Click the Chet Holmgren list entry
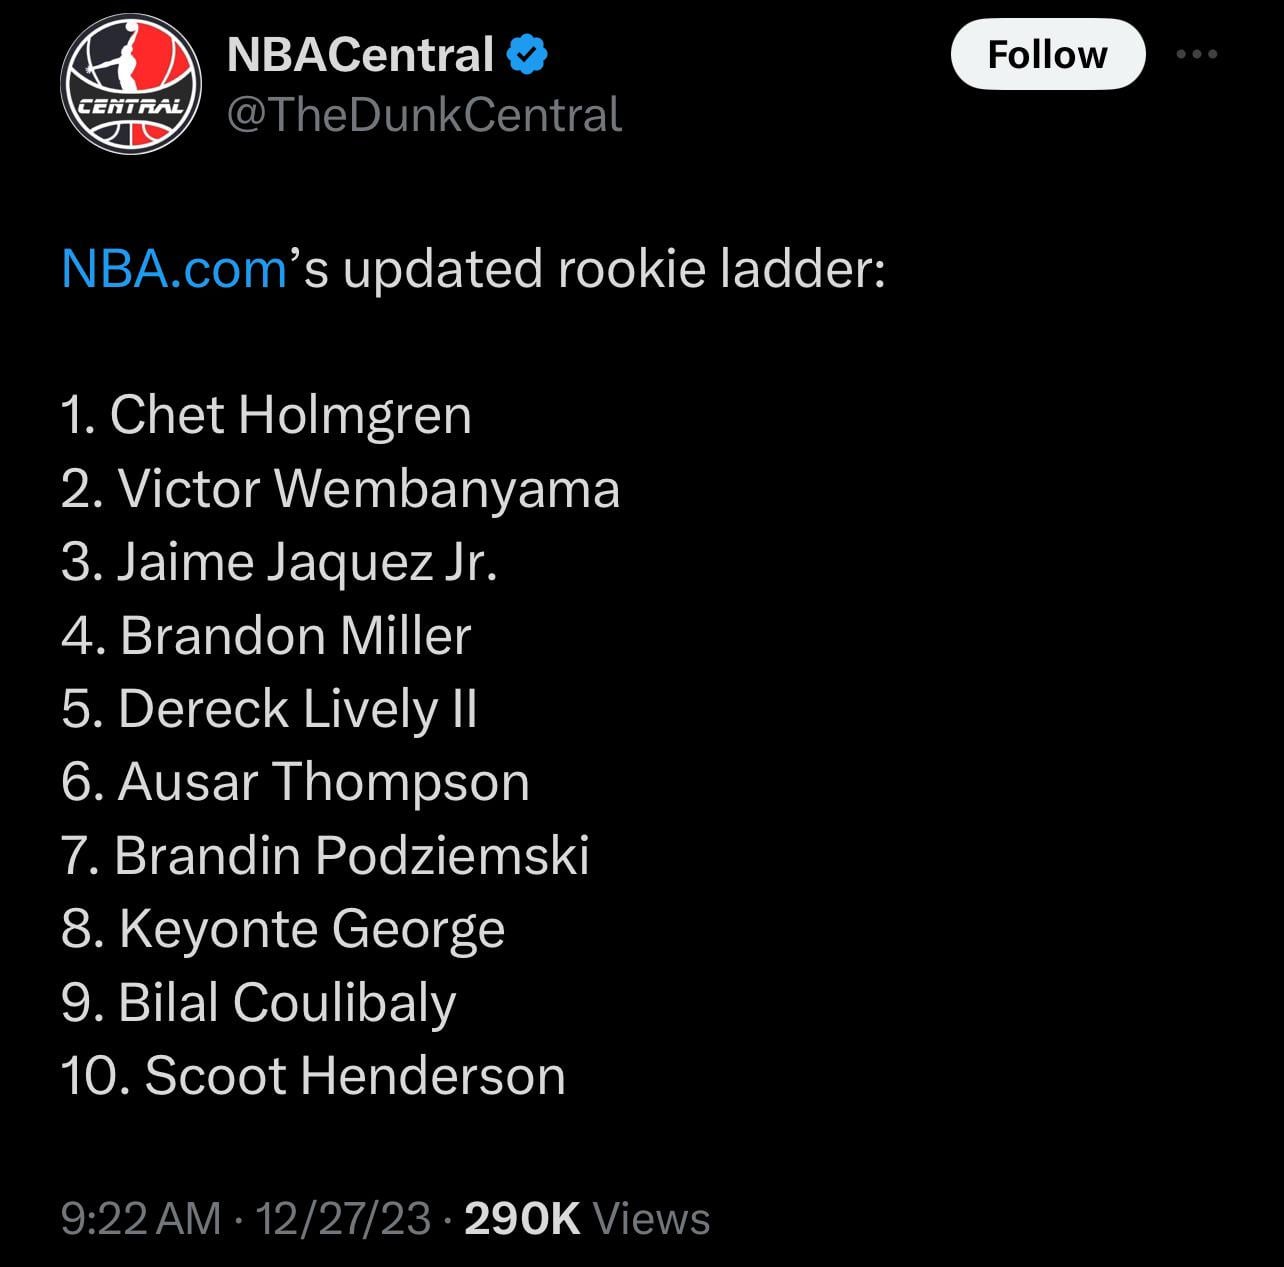 click(266, 415)
